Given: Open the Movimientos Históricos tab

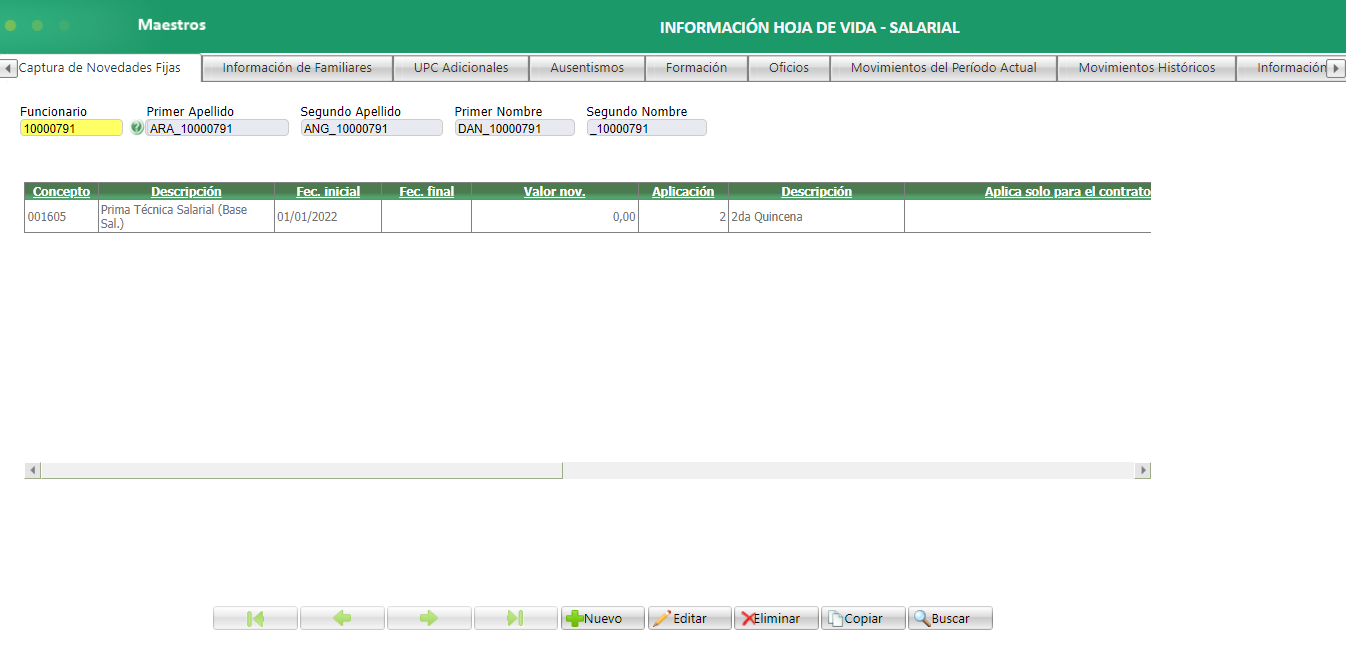Looking at the screenshot, I should coord(1146,68).
